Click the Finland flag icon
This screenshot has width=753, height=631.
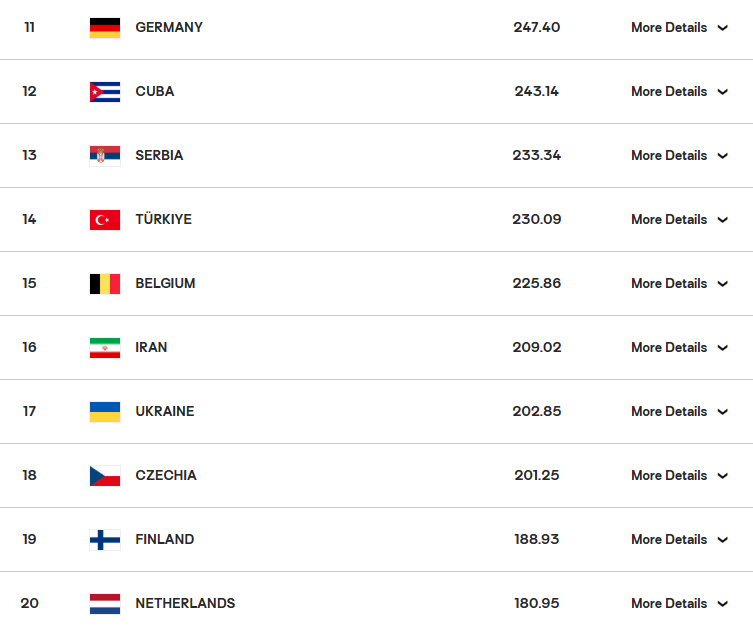[104, 540]
